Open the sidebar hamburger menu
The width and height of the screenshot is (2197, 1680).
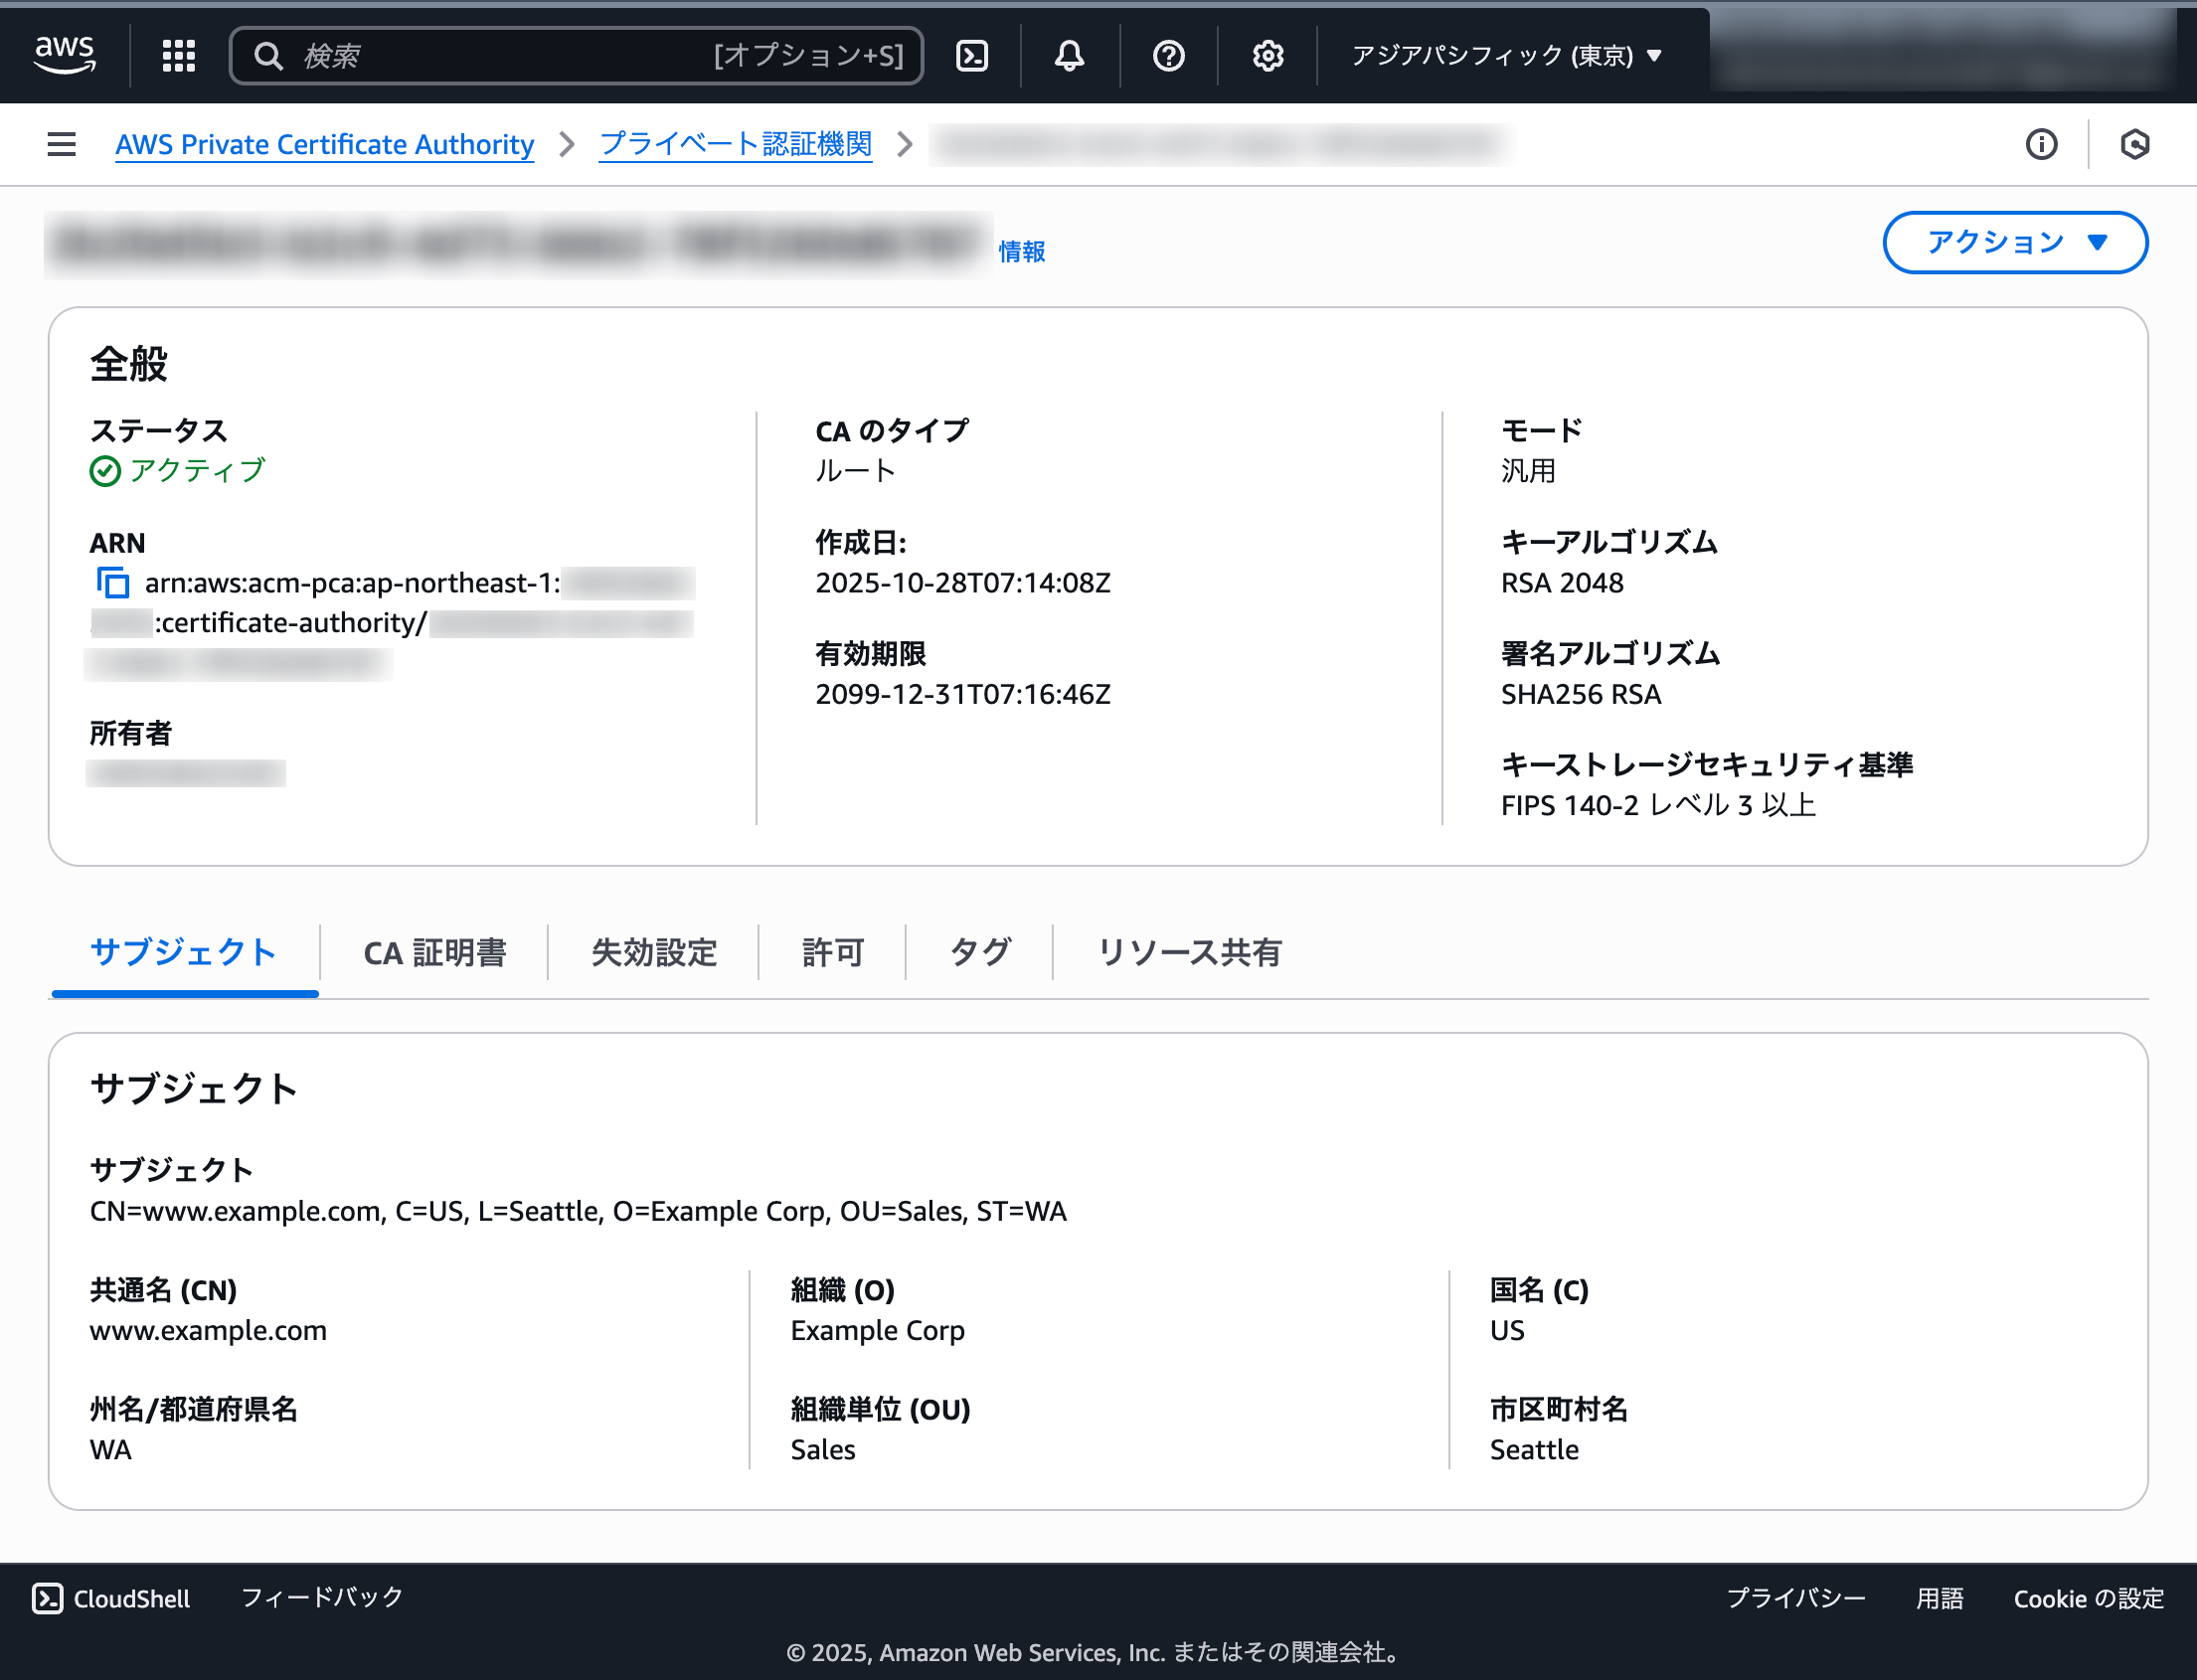(60, 144)
